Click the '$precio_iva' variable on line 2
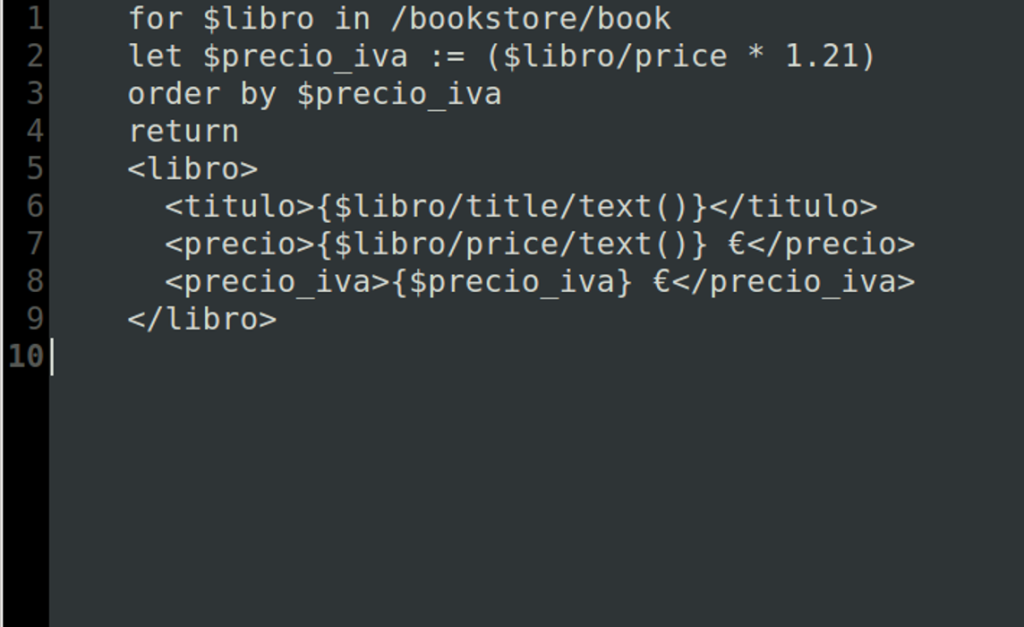The height and width of the screenshot is (627, 1024). tap(306, 57)
